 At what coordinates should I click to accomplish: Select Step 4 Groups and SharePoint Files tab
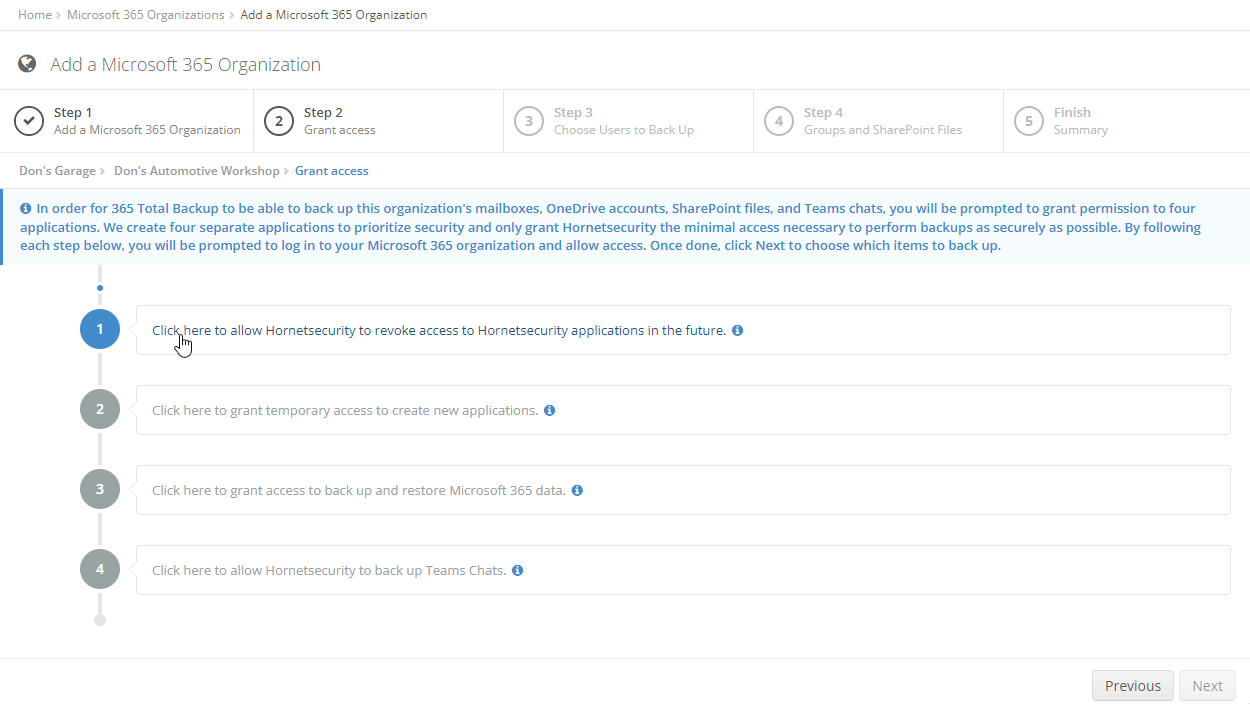pos(878,121)
